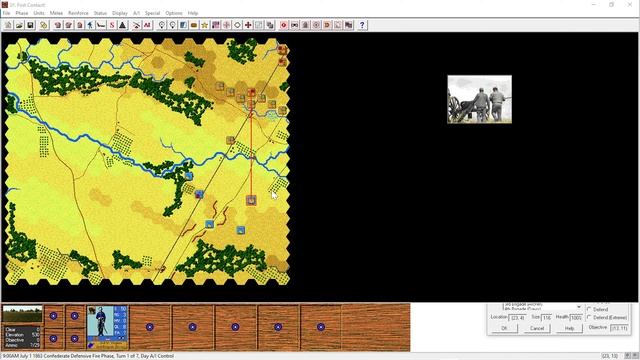Click the Open folder toolbar icon
This screenshot has height=360, width=640.
19,25
